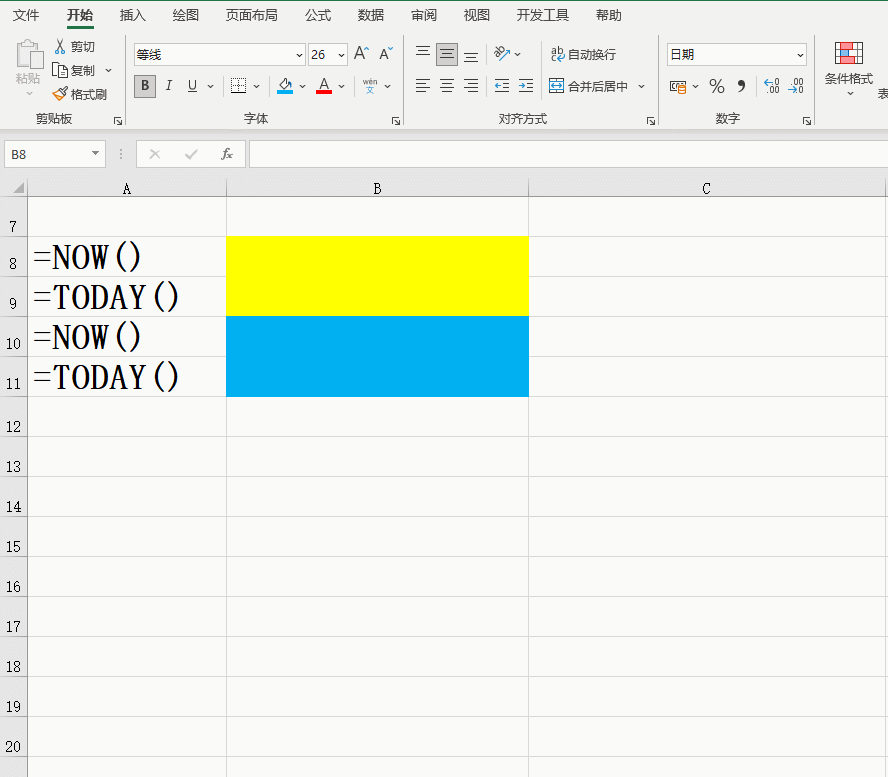The width and height of the screenshot is (888, 777).
Task: Decrease font size with smaller A icon
Action: (386, 54)
